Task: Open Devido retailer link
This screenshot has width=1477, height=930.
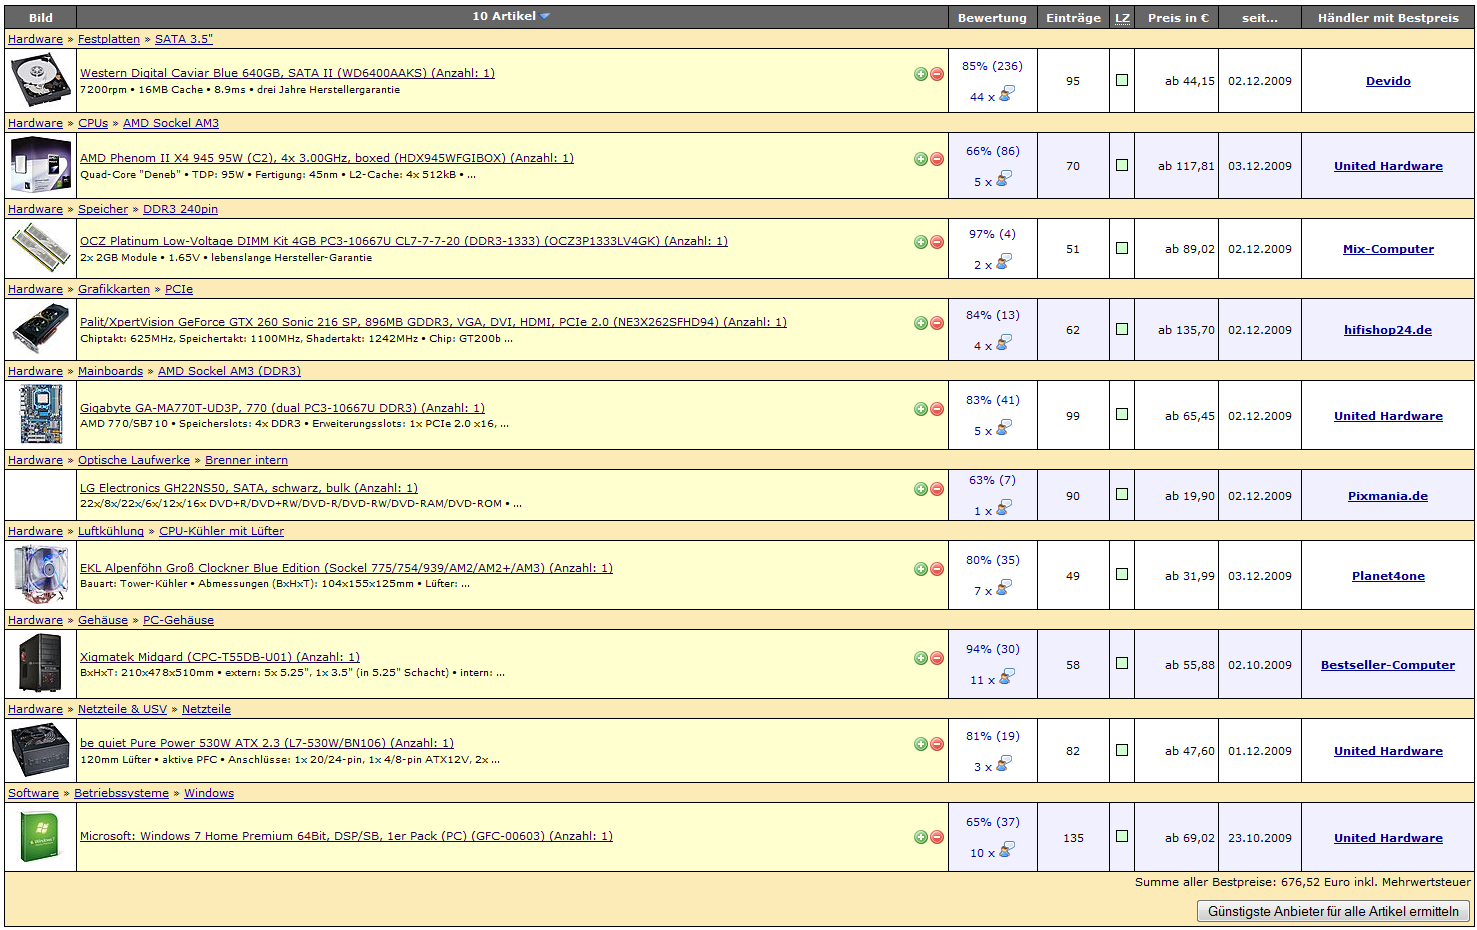Action: (1388, 81)
